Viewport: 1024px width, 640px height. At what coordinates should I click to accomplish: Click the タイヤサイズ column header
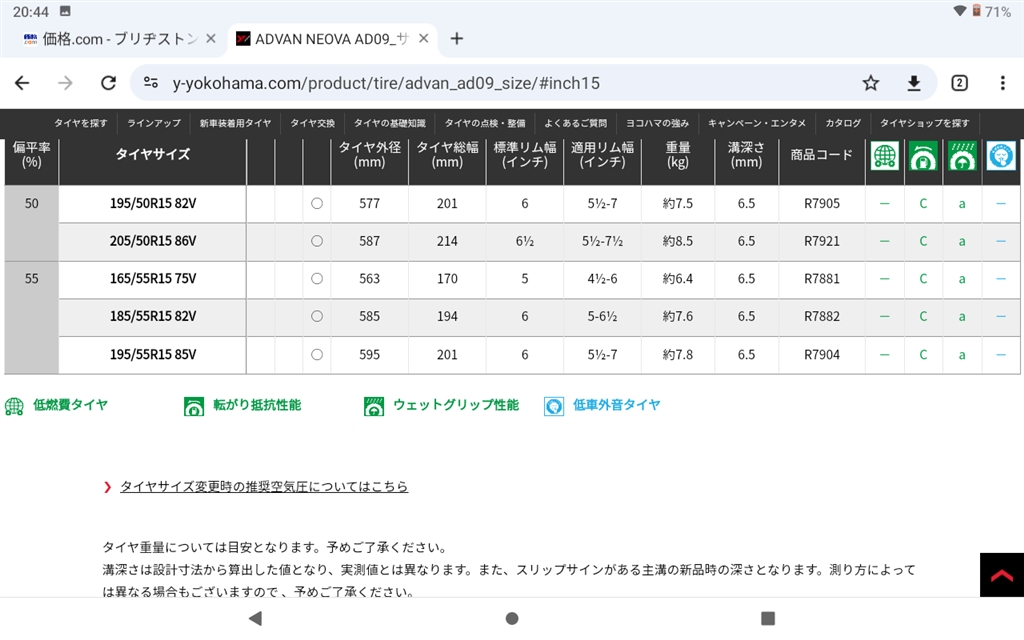tap(153, 154)
